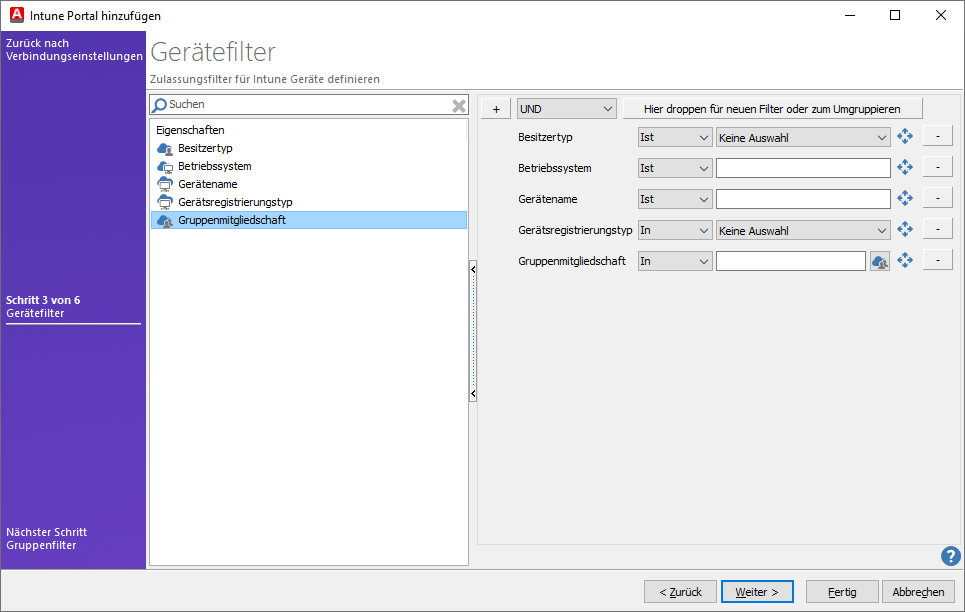The width and height of the screenshot is (965, 612).
Task: Click the application logo in title bar
Action: pos(17,15)
